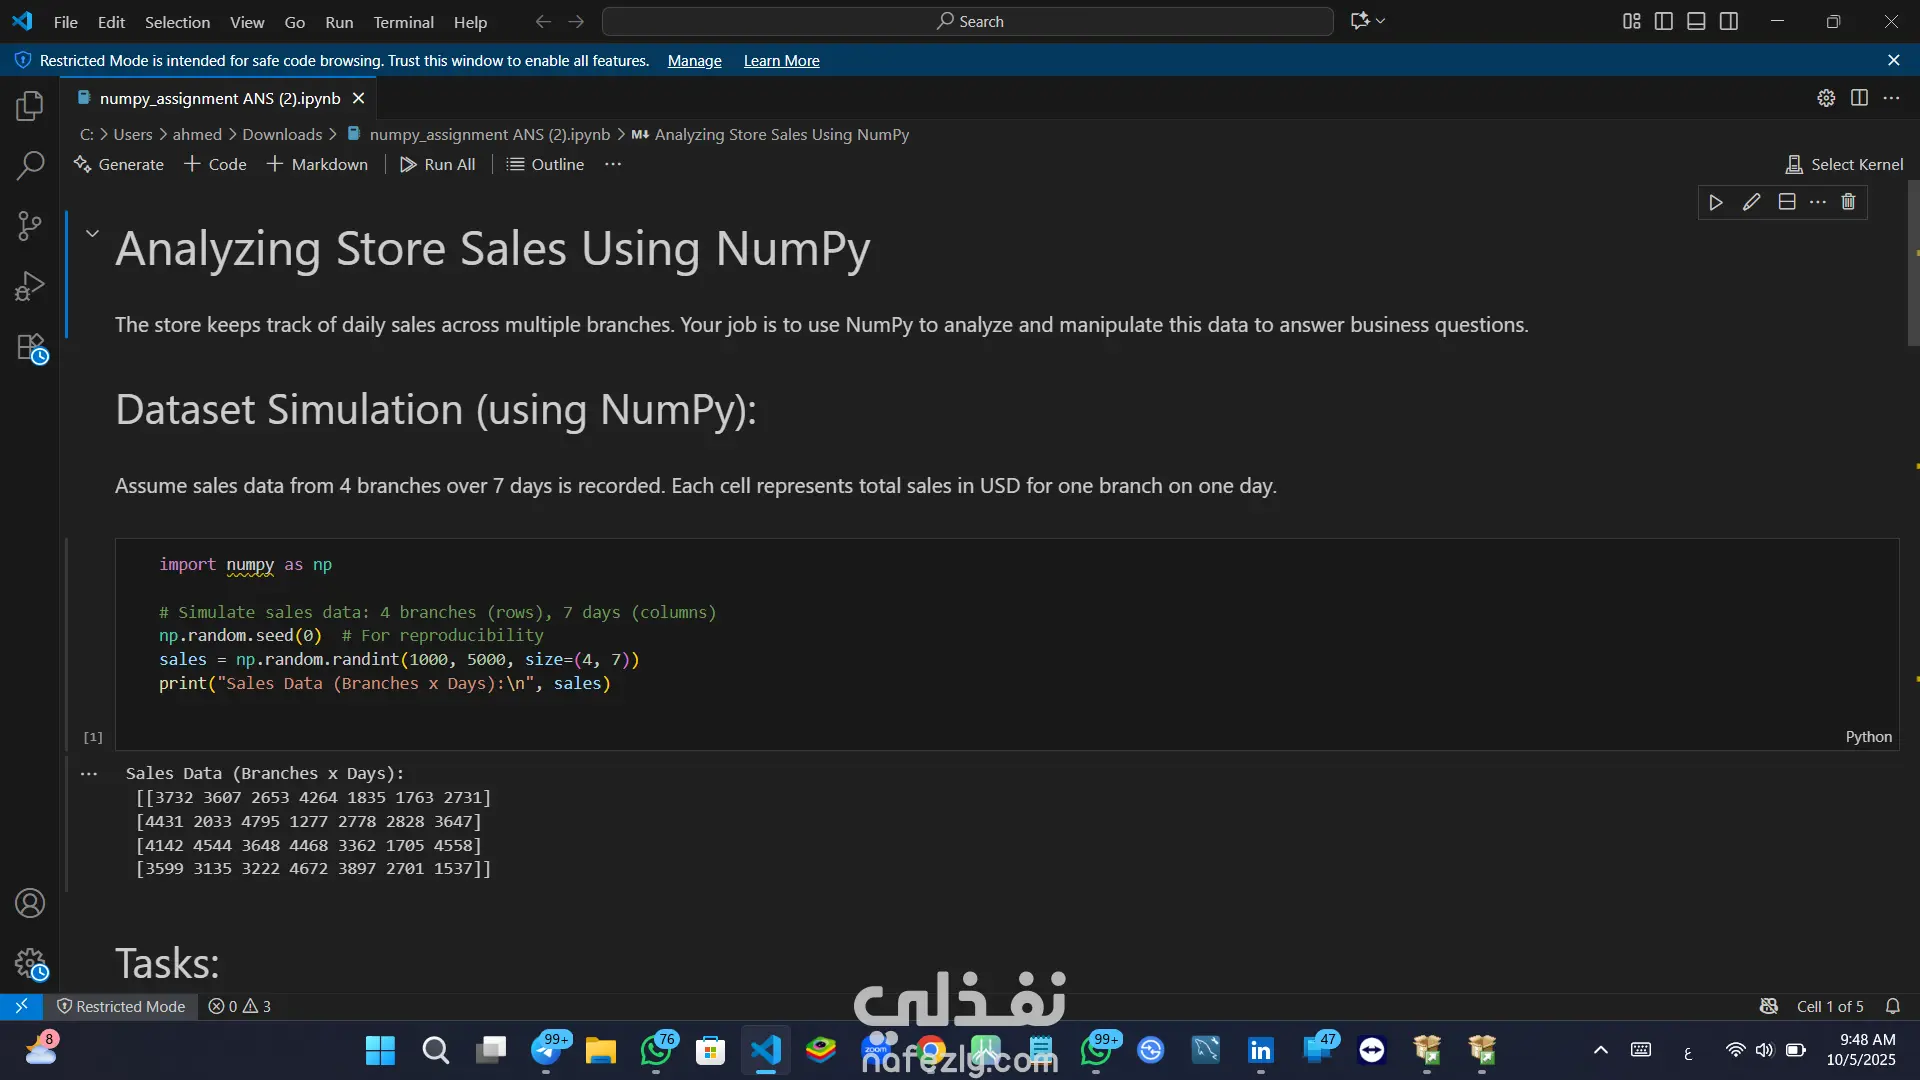This screenshot has height=1080, width=1920.
Task: Toggle the bottom panel visibility
Action: [1696, 21]
